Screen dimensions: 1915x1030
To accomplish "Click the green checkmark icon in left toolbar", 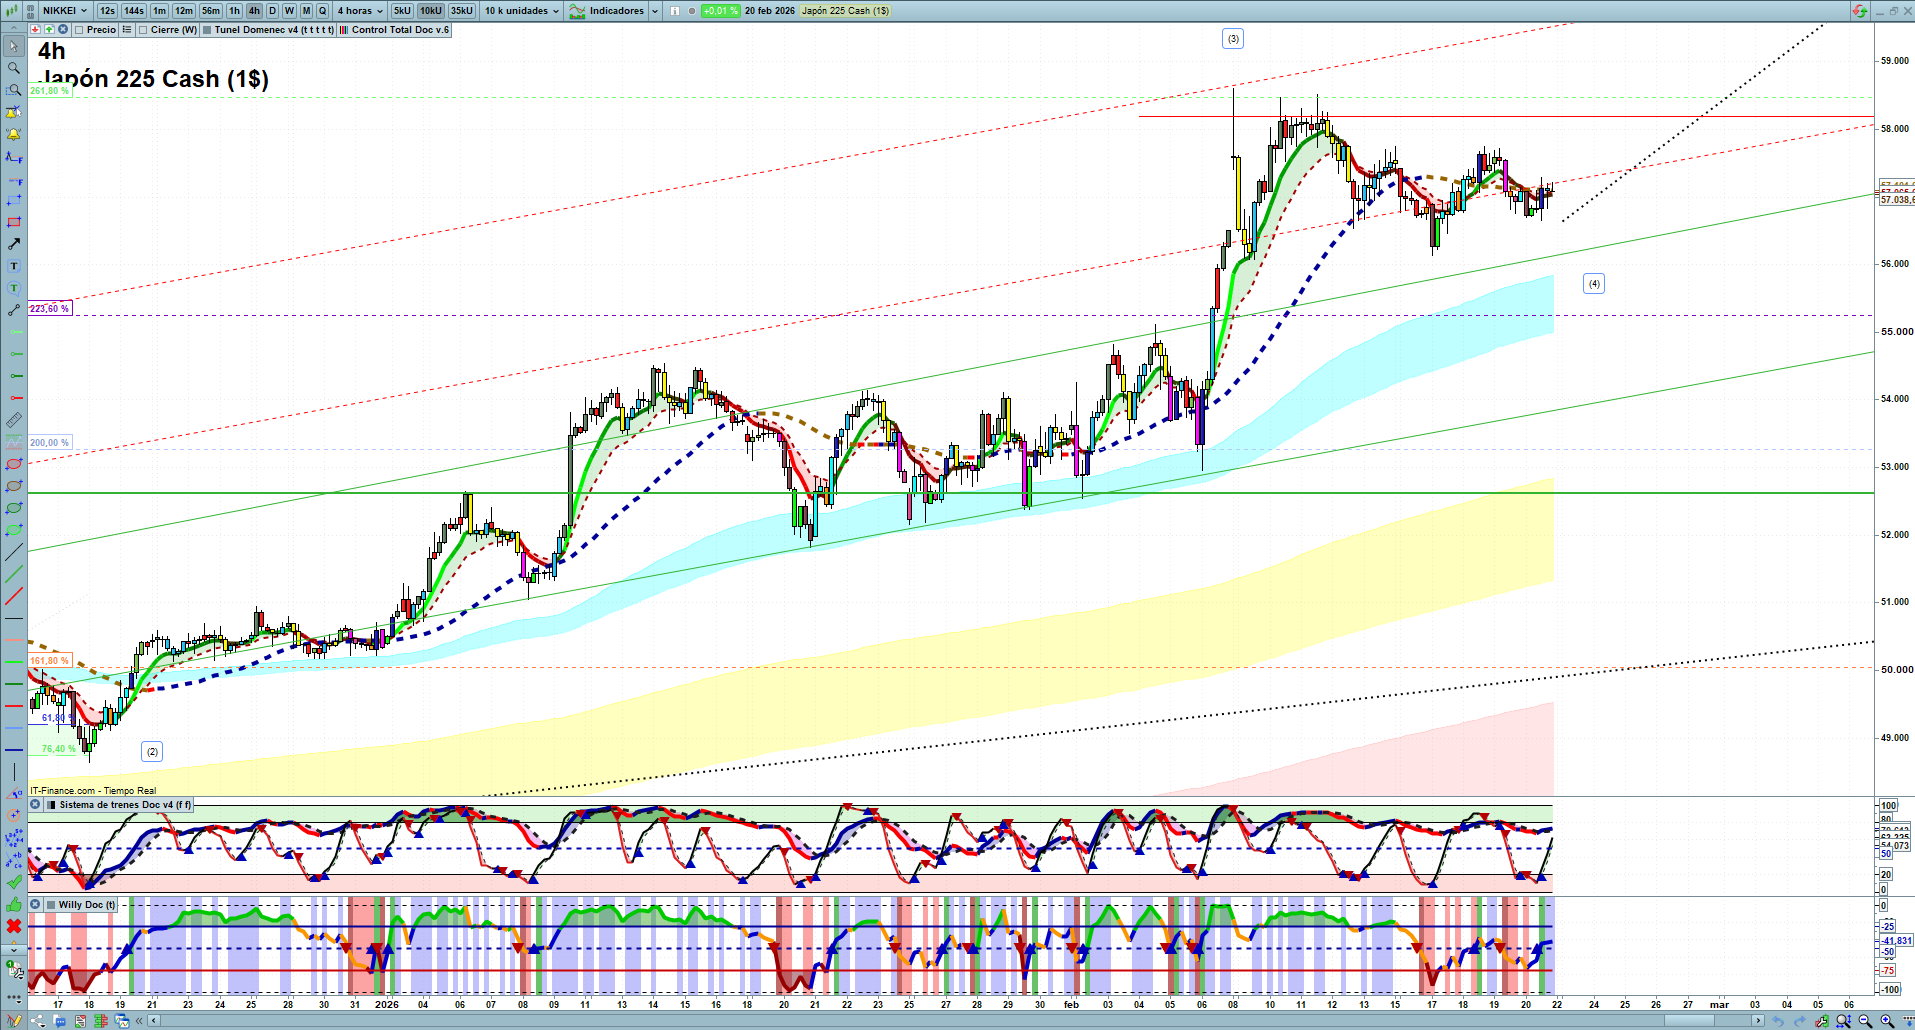I will click(14, 882).
